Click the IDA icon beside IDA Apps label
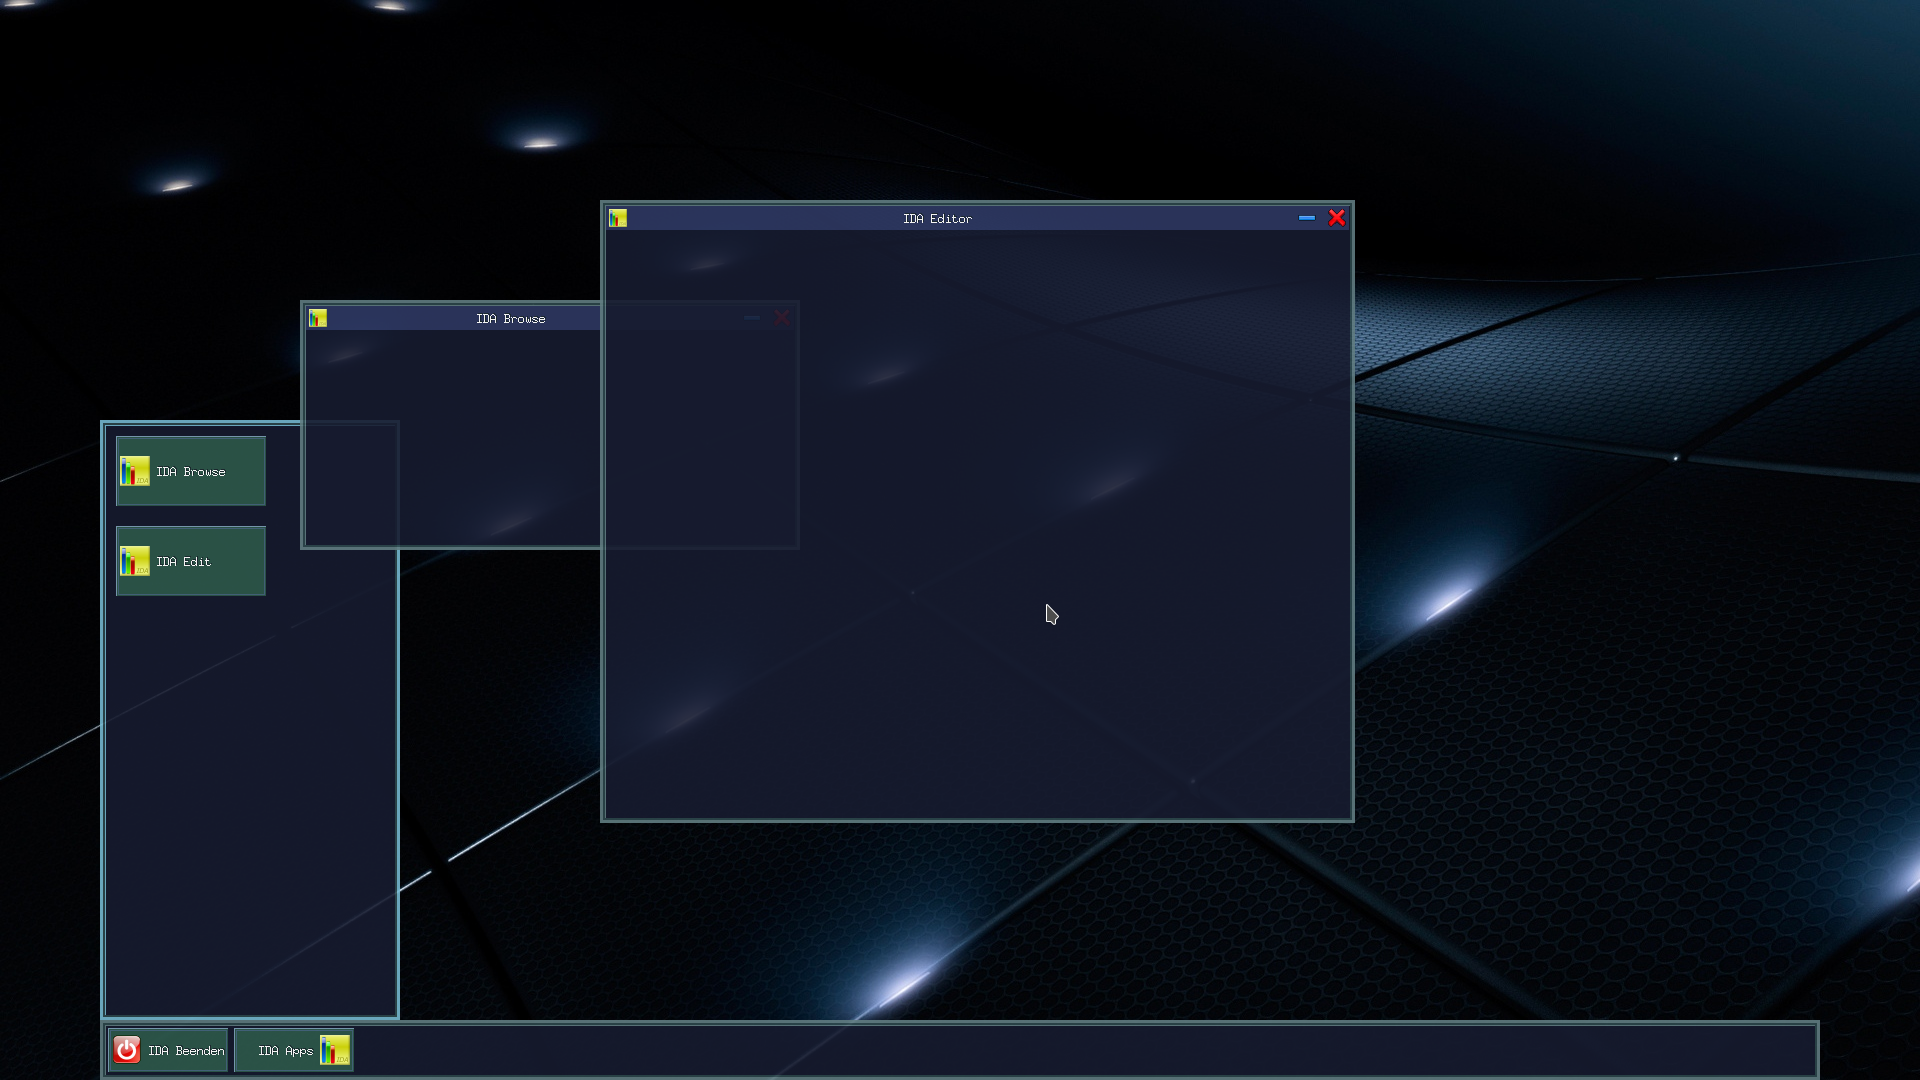1920x1080 pixels. pyautogui.click(x=336, y=1050)
